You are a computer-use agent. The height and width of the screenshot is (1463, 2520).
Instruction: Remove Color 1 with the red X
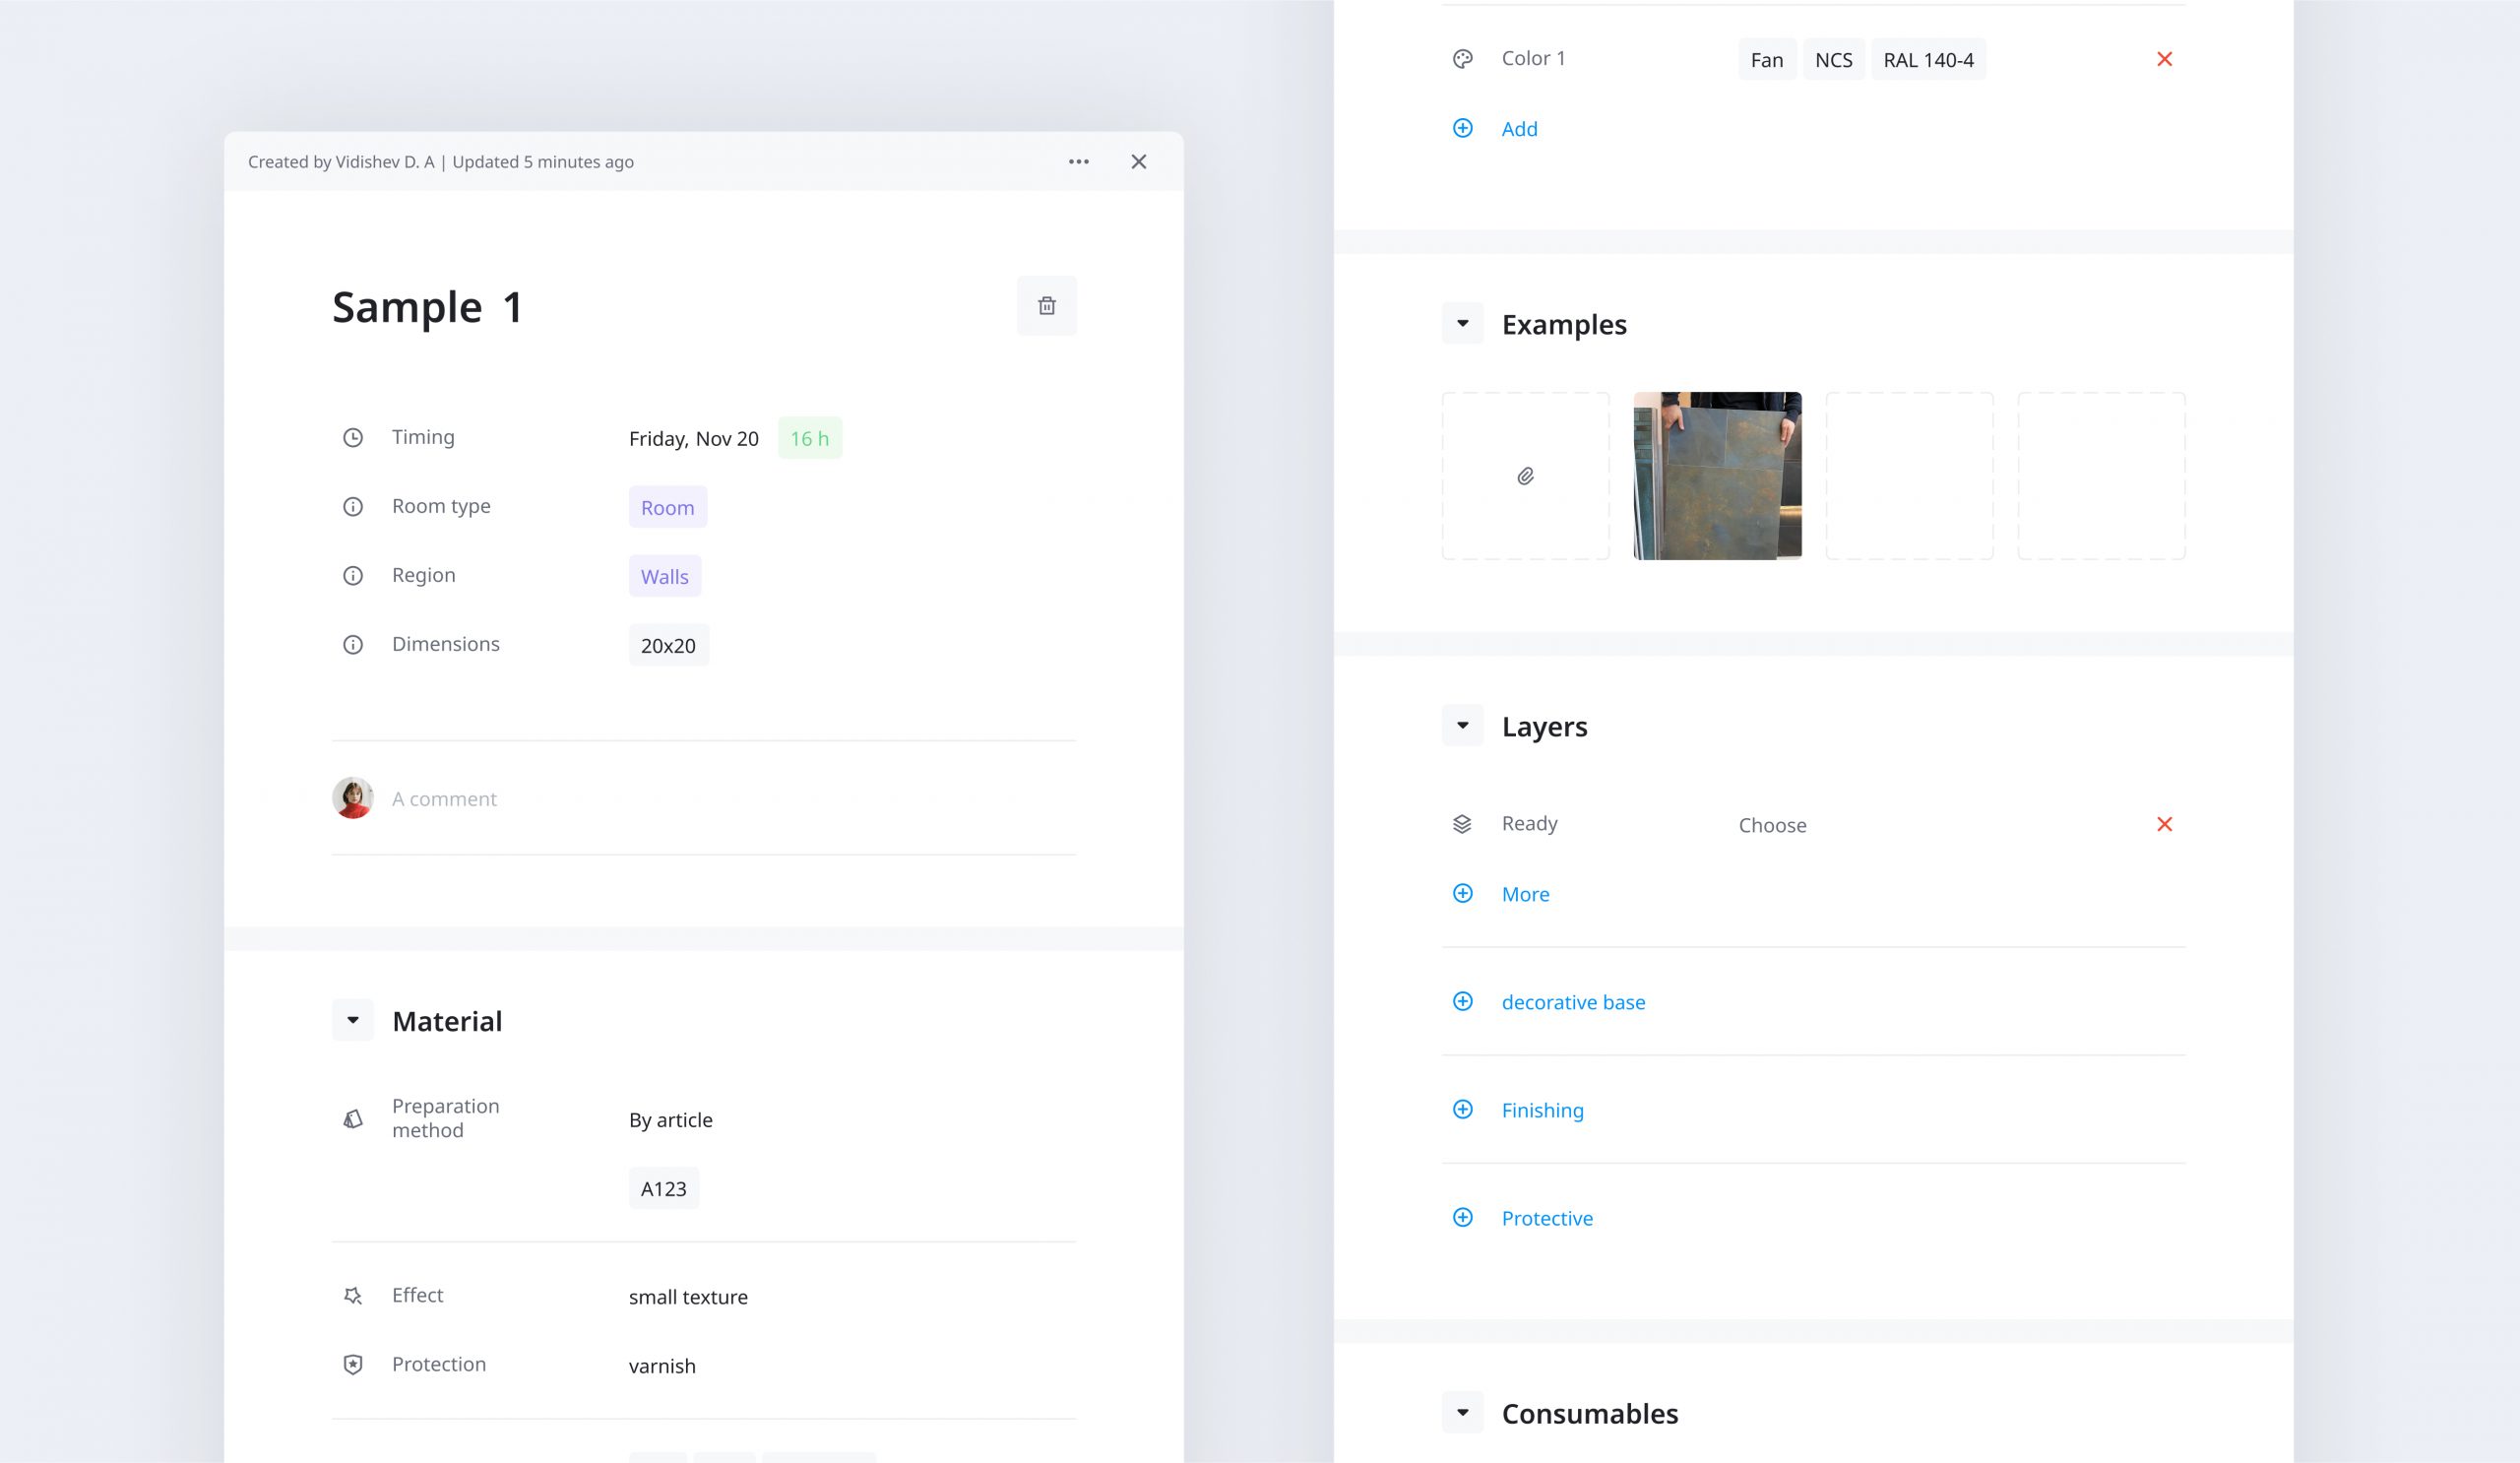(x=2164, y=60)
